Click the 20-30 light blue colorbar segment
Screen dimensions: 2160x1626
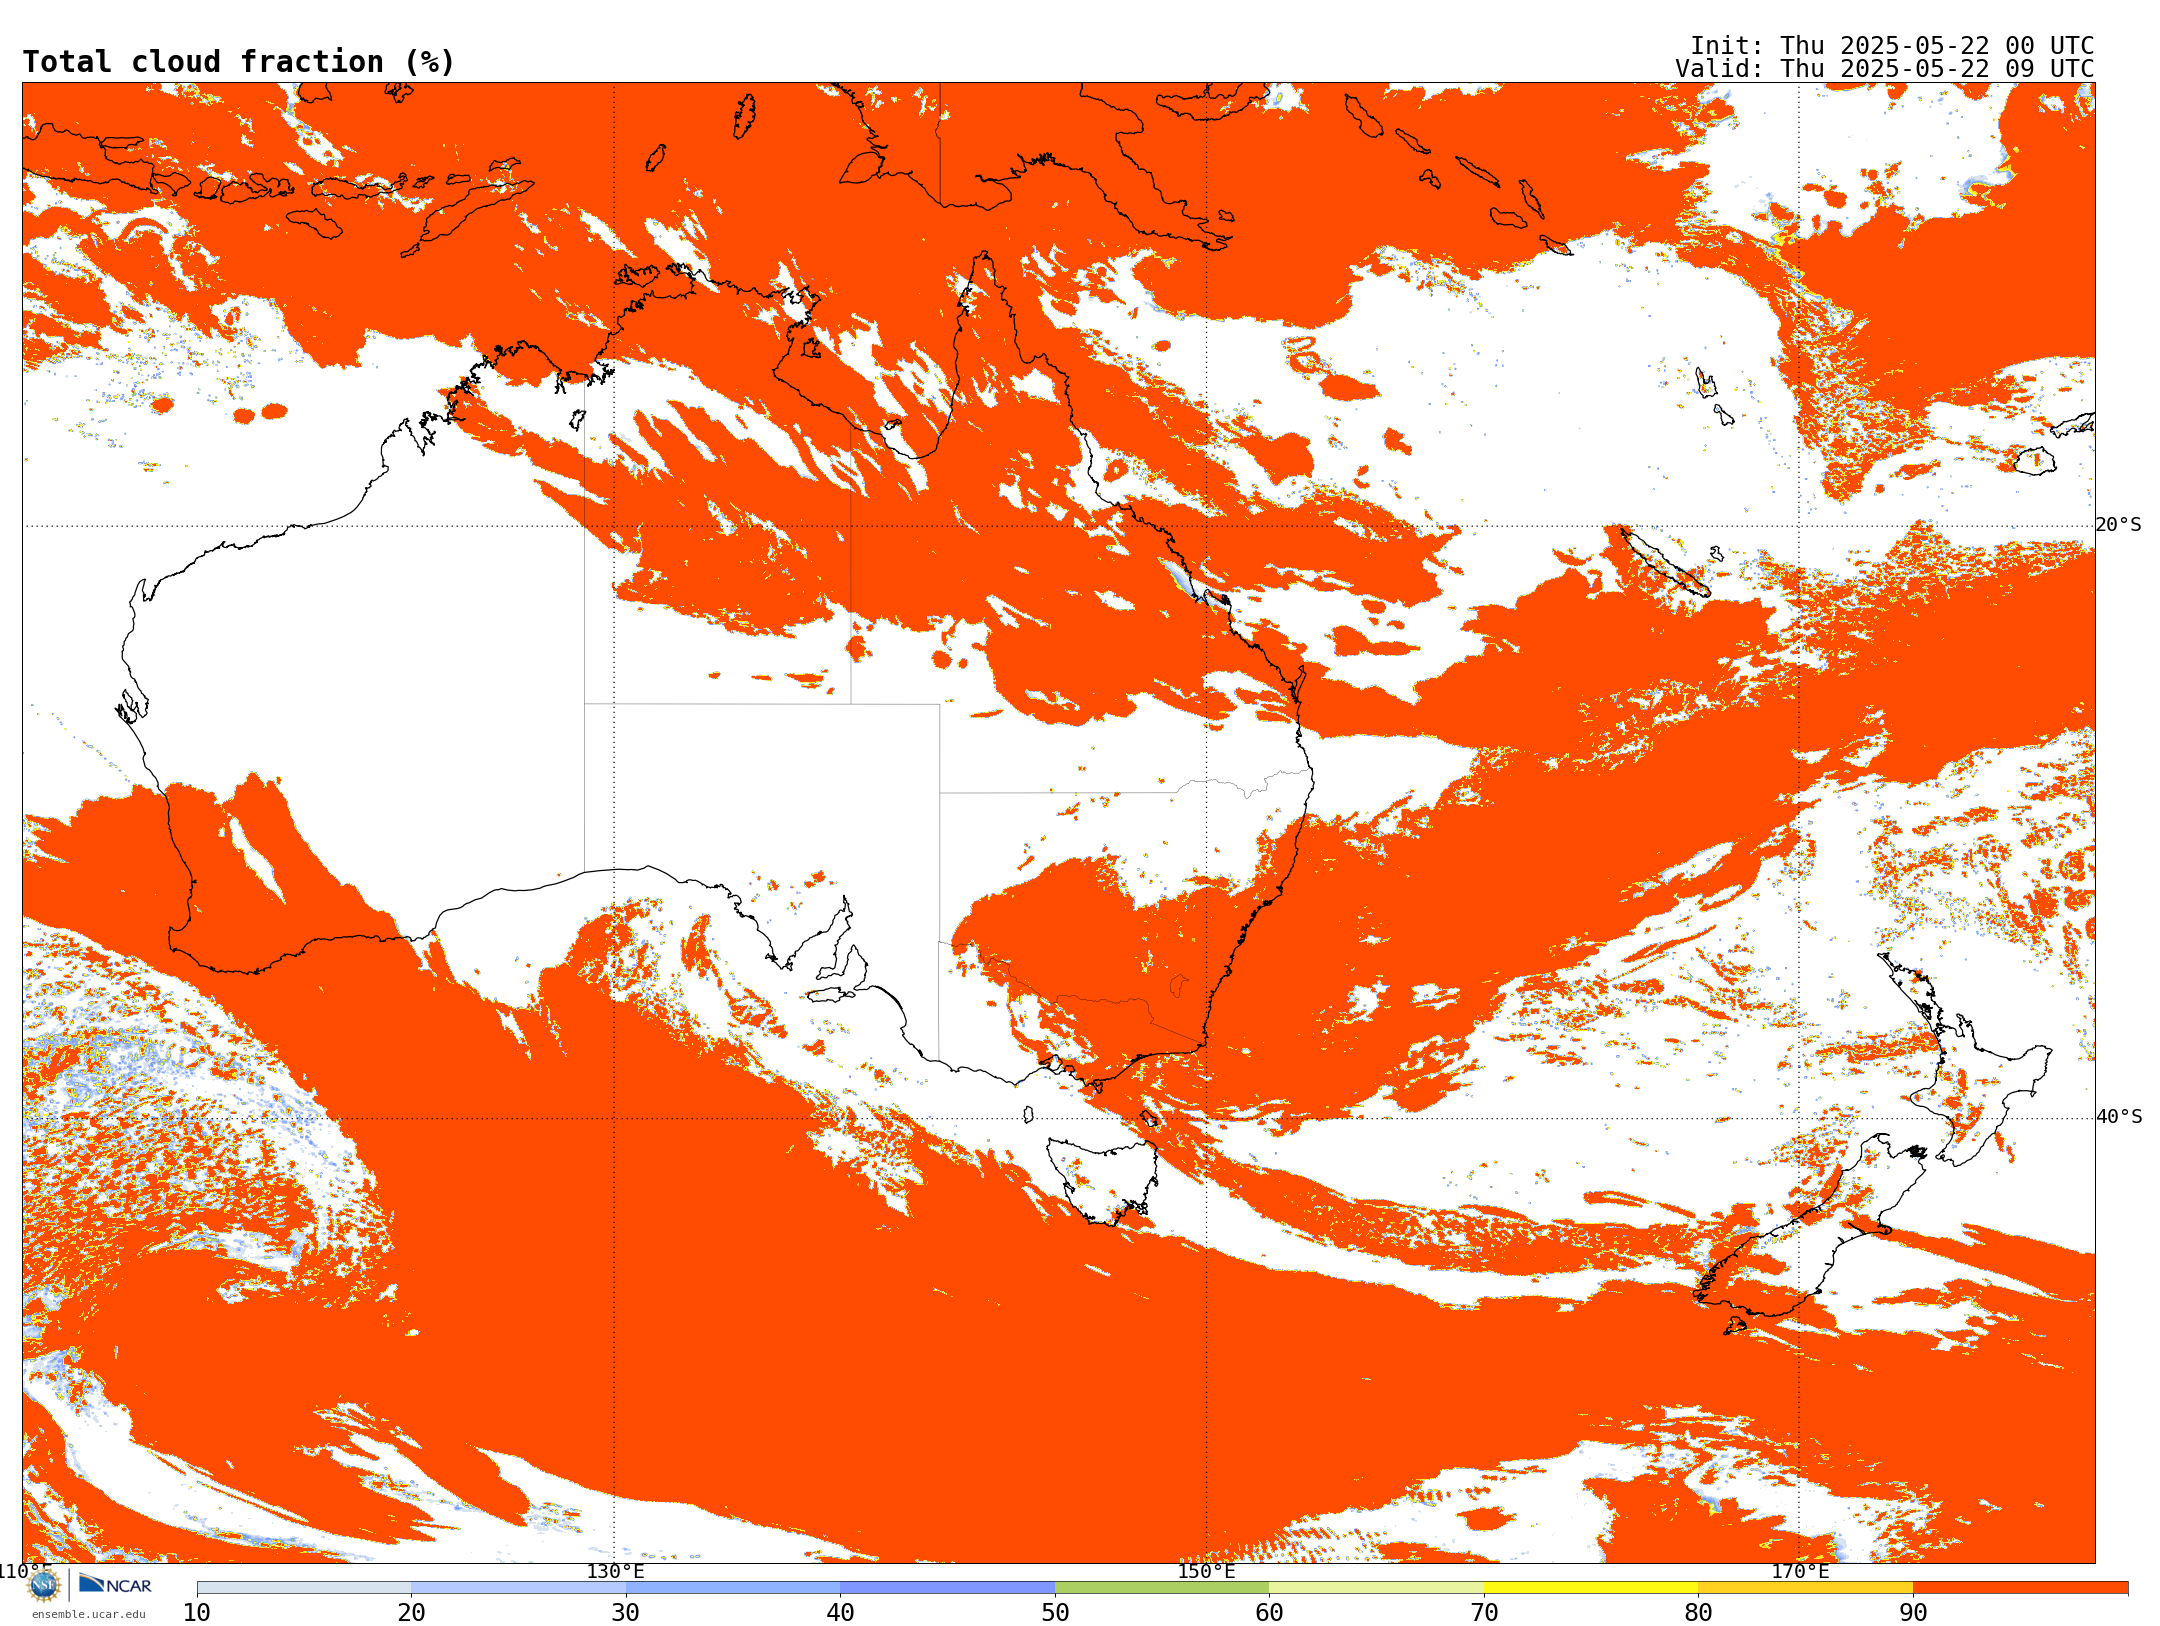[518, 1588]
